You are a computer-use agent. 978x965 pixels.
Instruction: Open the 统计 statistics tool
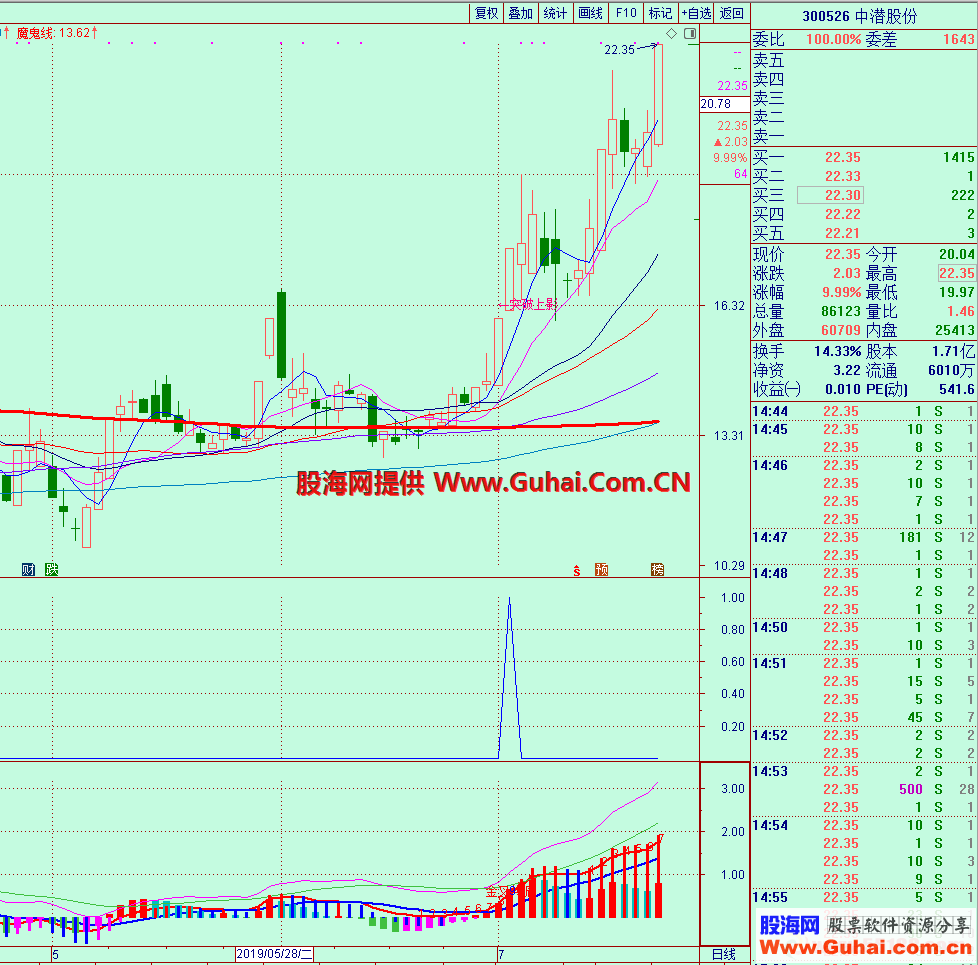[555, 13]
